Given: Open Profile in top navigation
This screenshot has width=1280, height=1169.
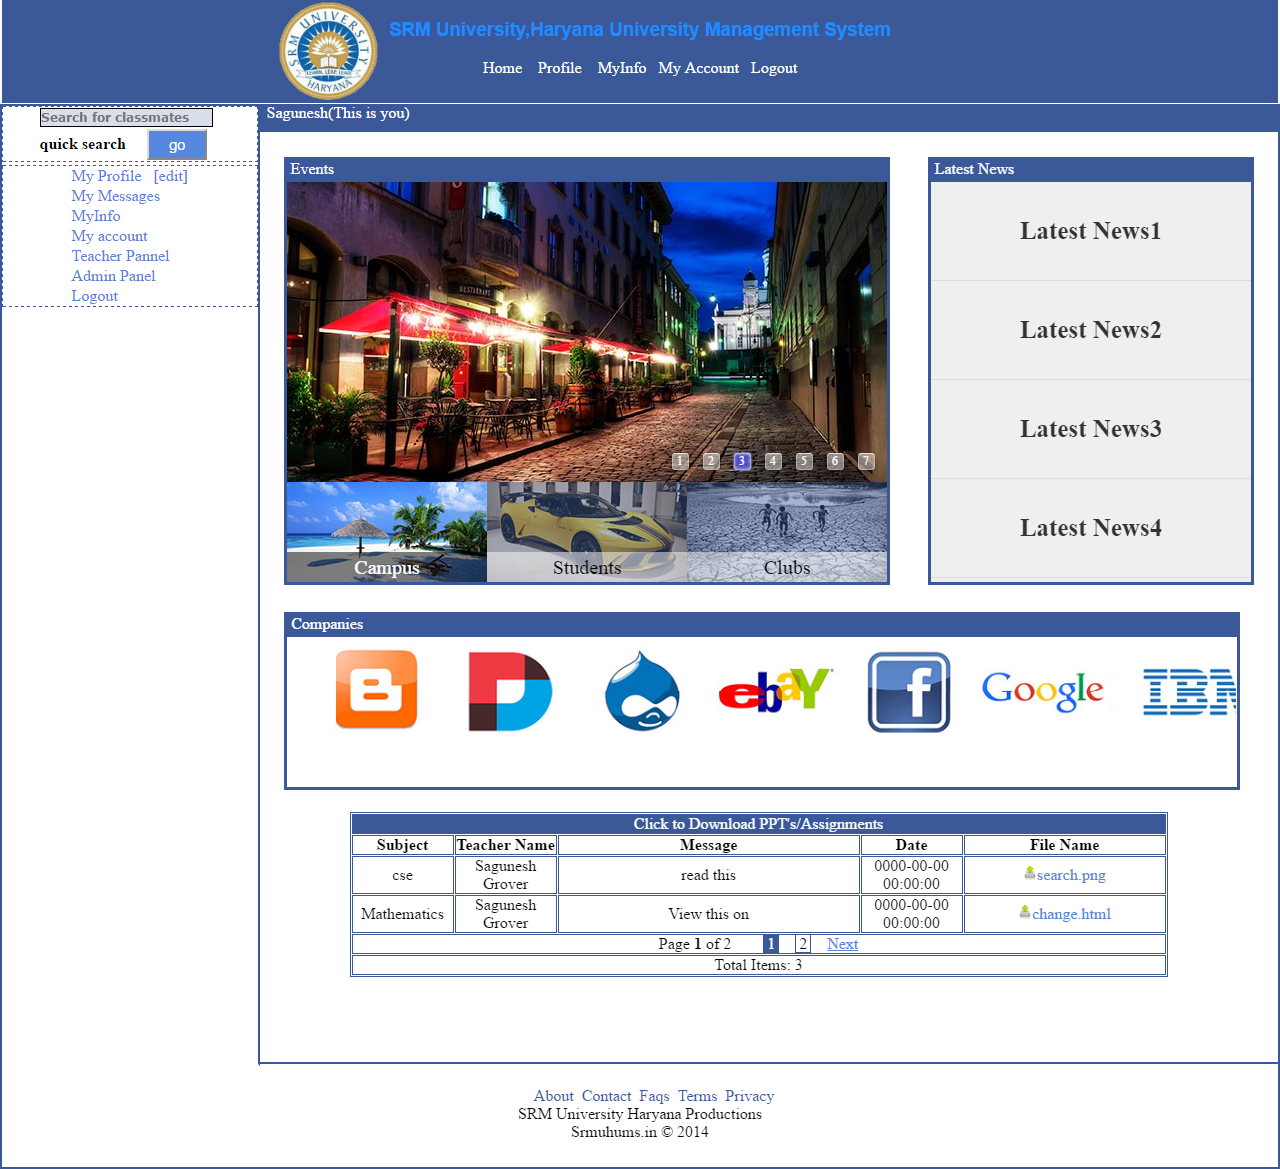Looking at the screenshot, I should (559, 68).
